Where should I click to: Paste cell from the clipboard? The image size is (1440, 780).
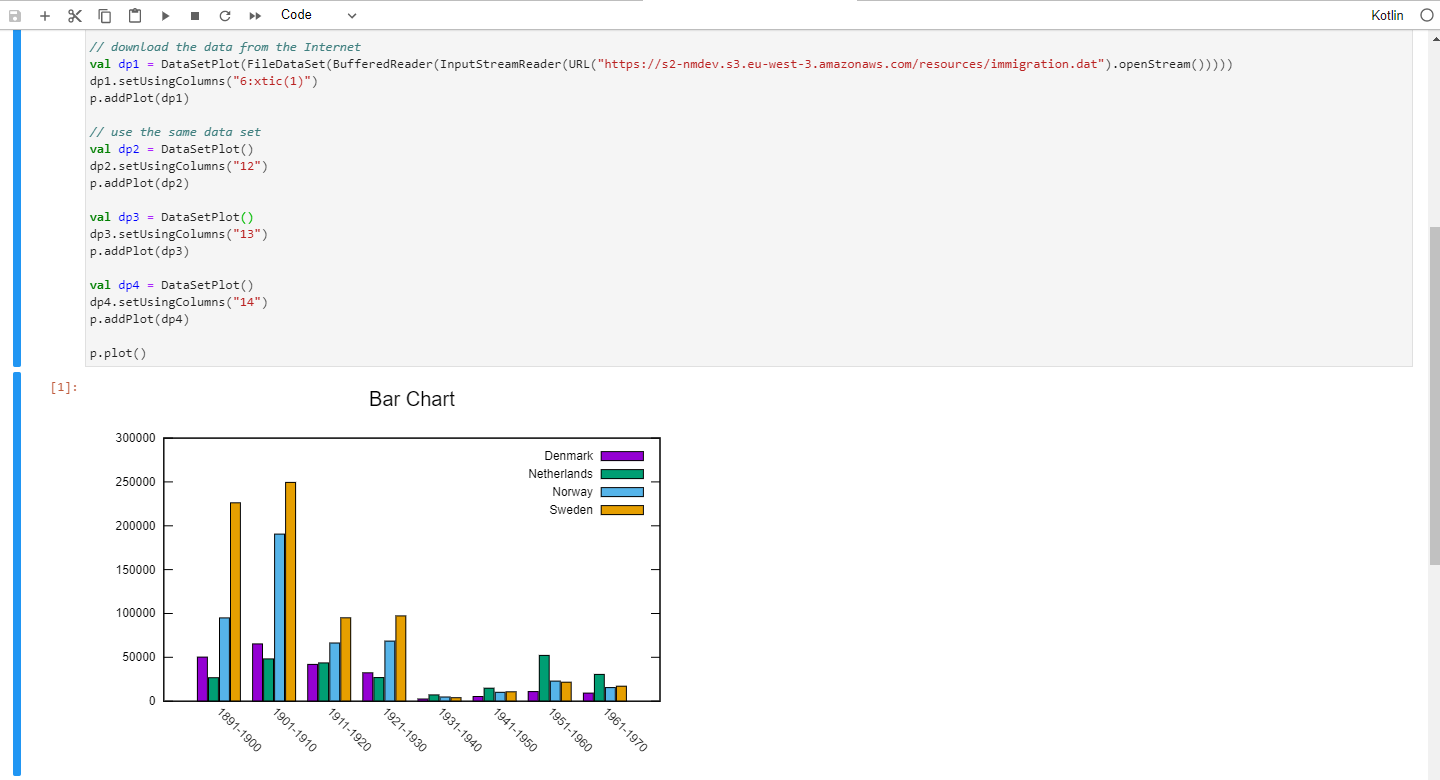coord(134,15)
